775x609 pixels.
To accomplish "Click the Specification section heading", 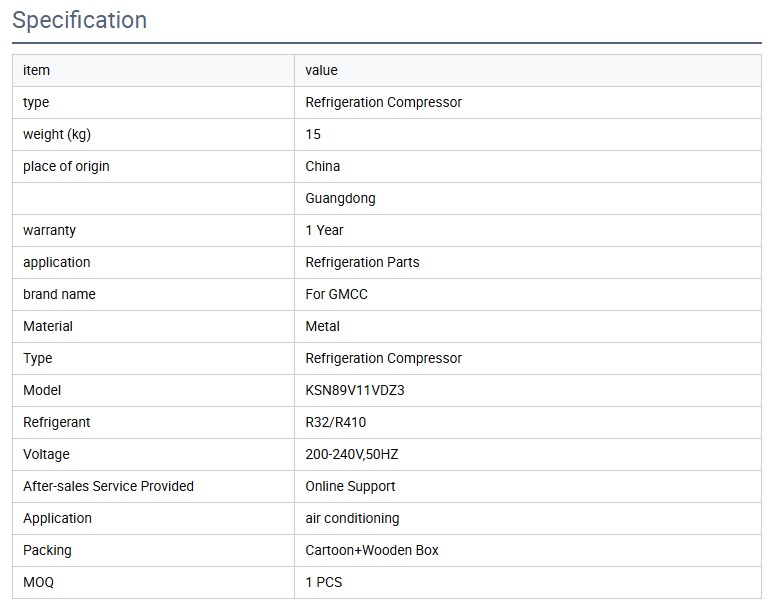I will tap(80, 20).
